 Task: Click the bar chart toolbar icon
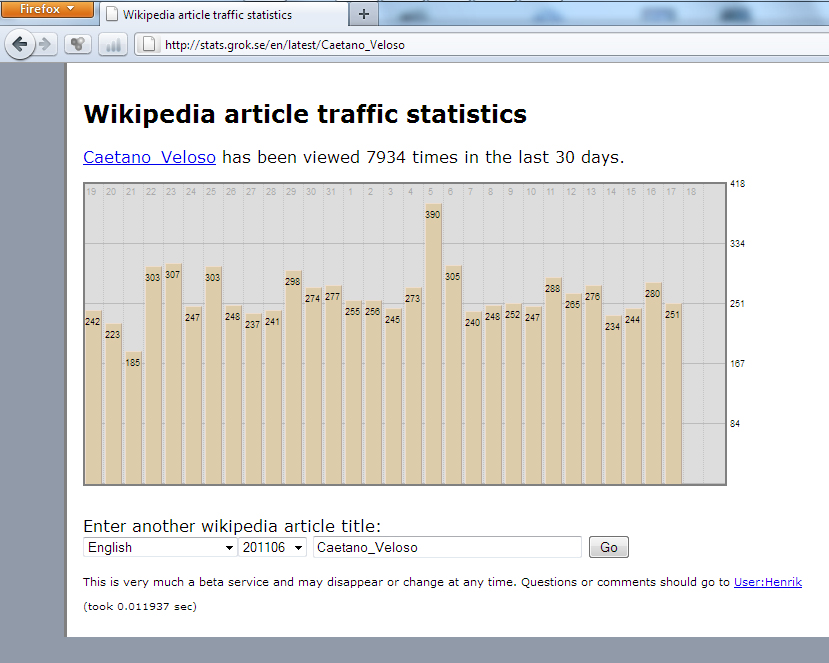(x=112, y=44)
